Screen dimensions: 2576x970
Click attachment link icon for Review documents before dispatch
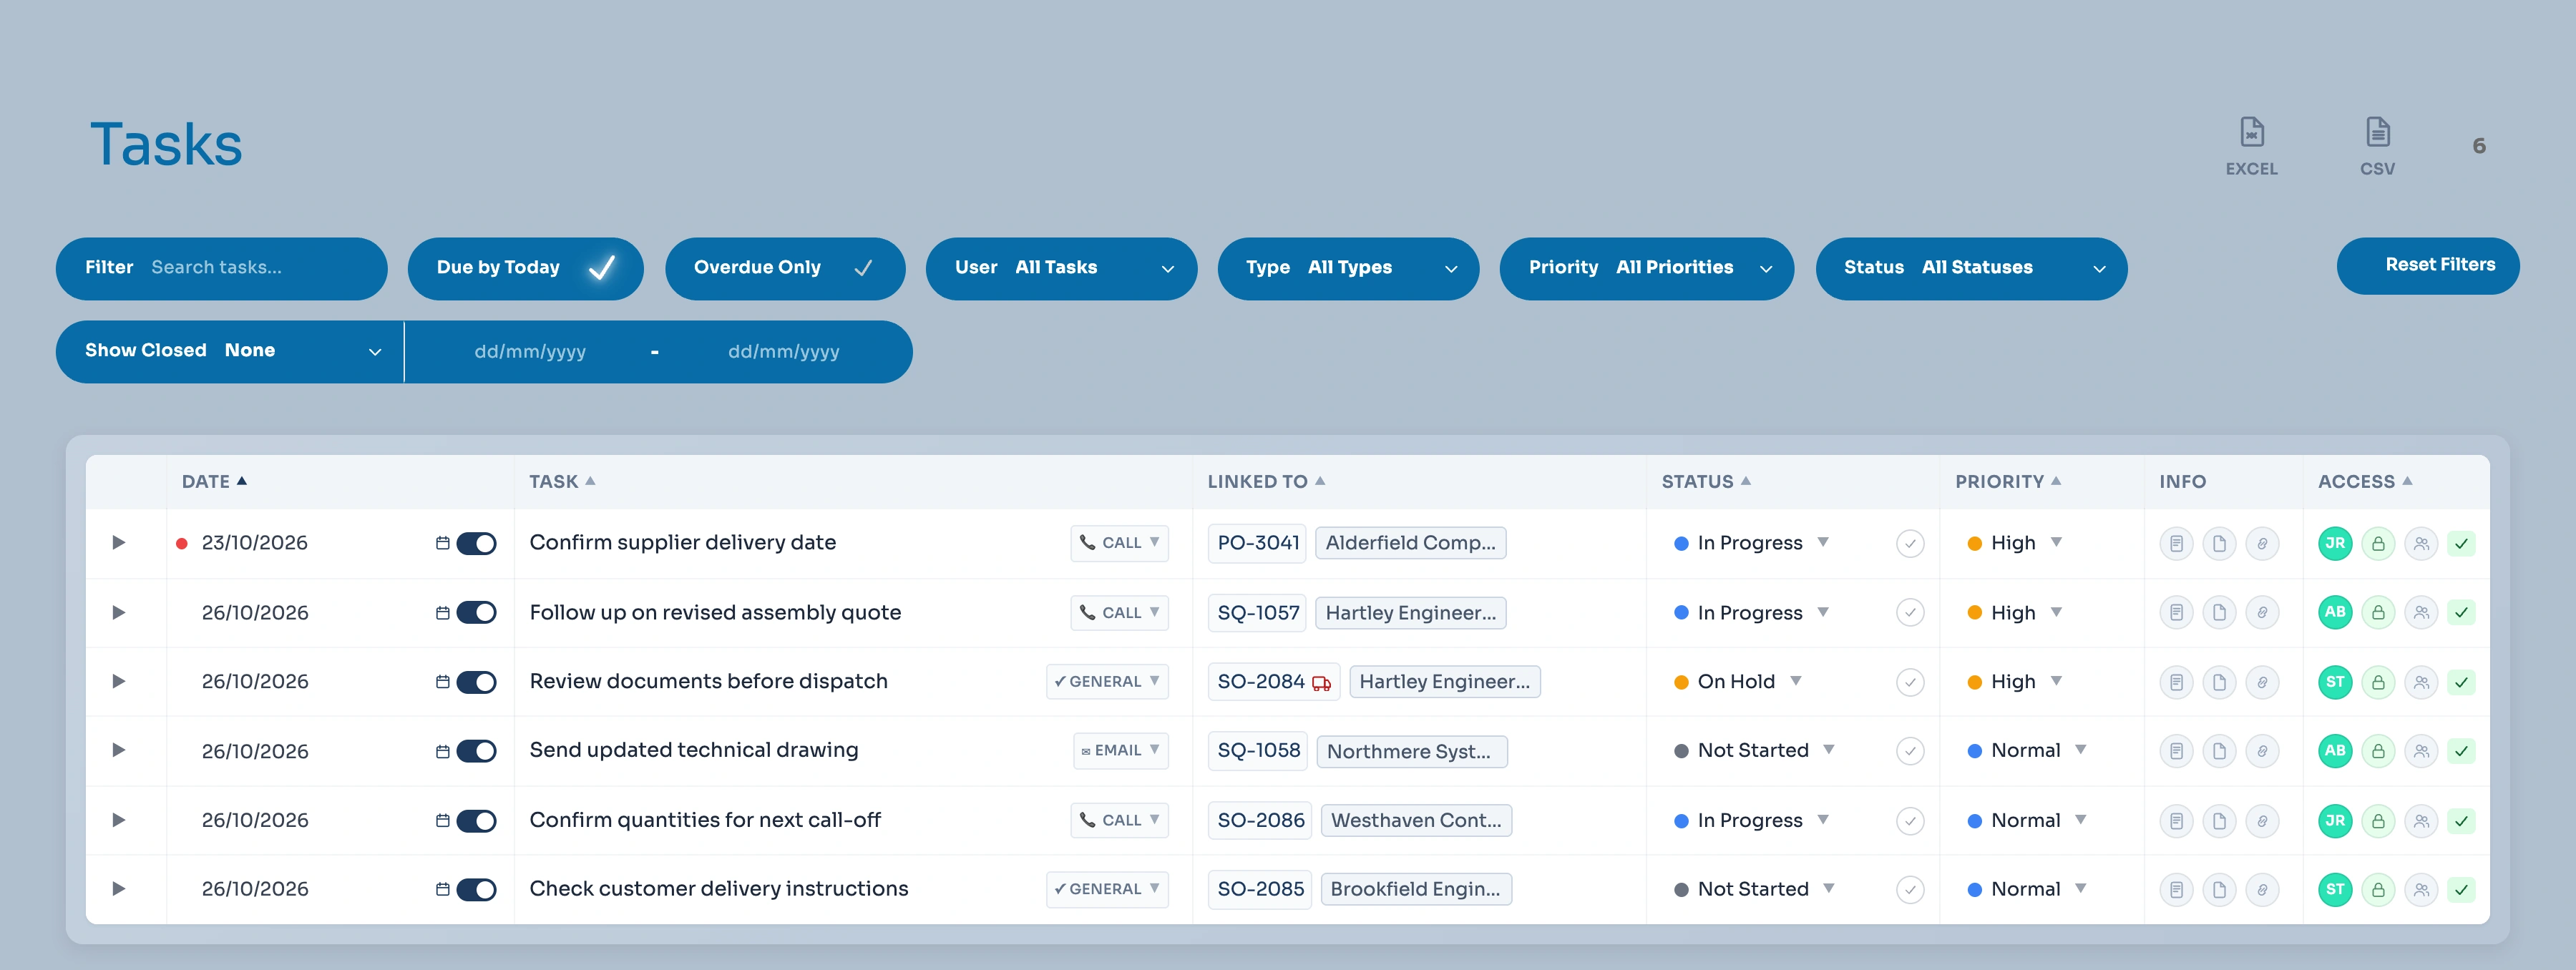coord(2262,682)
